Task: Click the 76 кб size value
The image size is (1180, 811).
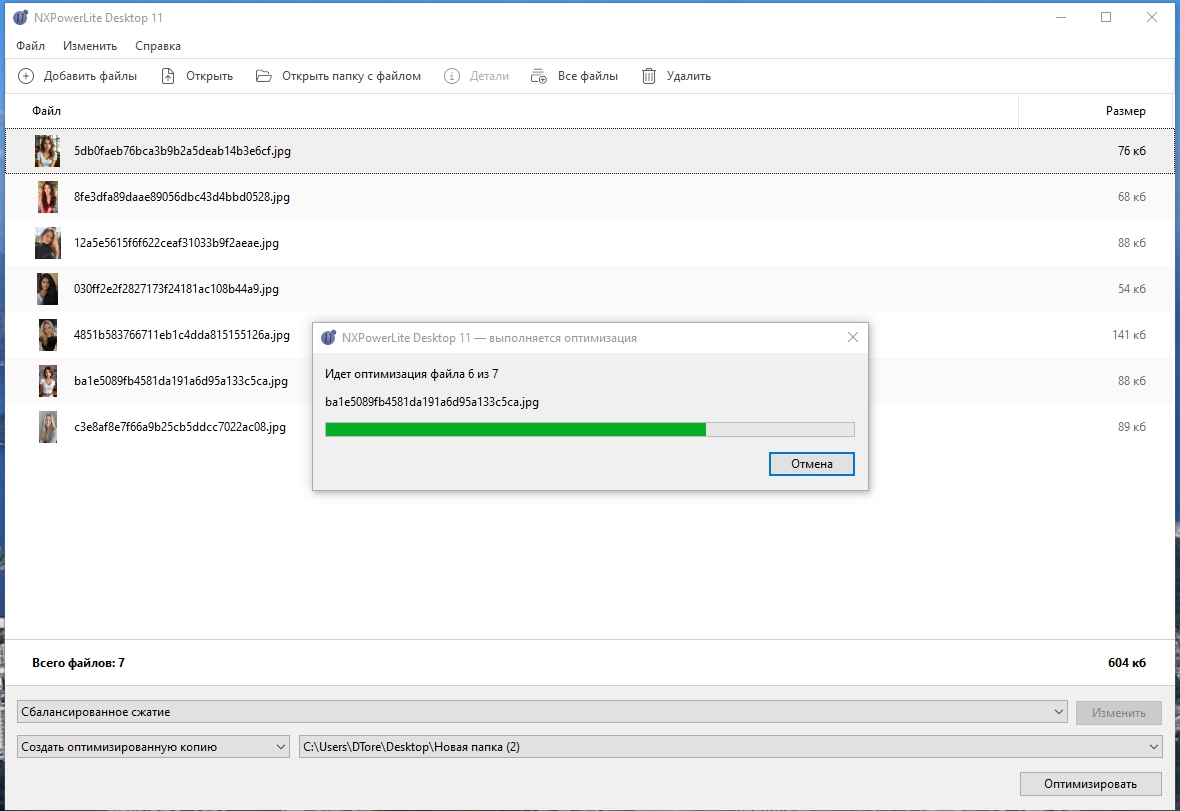Action: tap(1131, 151)
